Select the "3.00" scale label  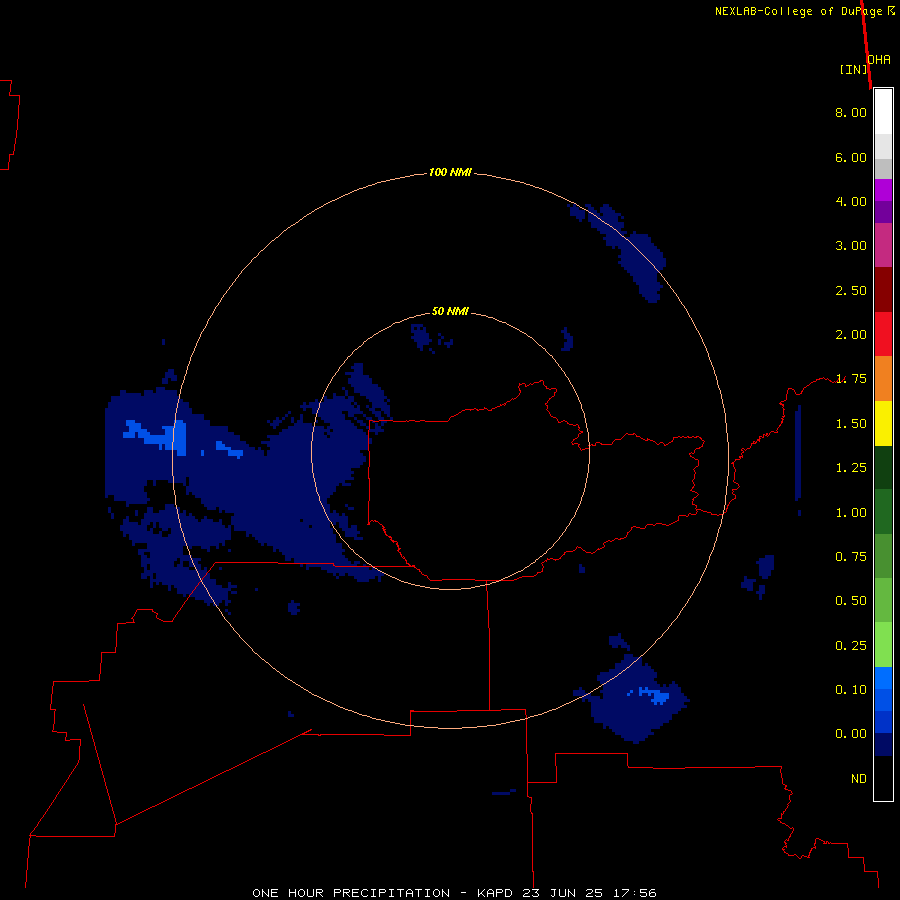point(851,246)
